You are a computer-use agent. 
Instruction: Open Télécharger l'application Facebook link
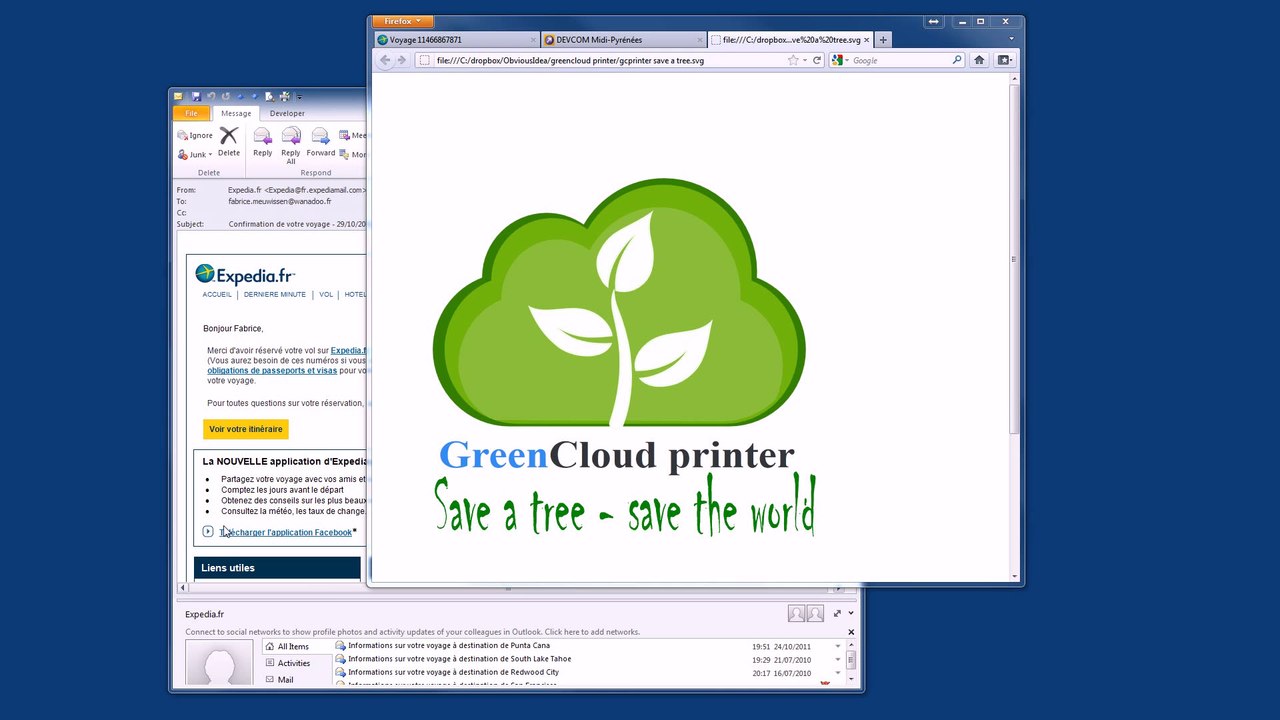[x=286, y=532]
